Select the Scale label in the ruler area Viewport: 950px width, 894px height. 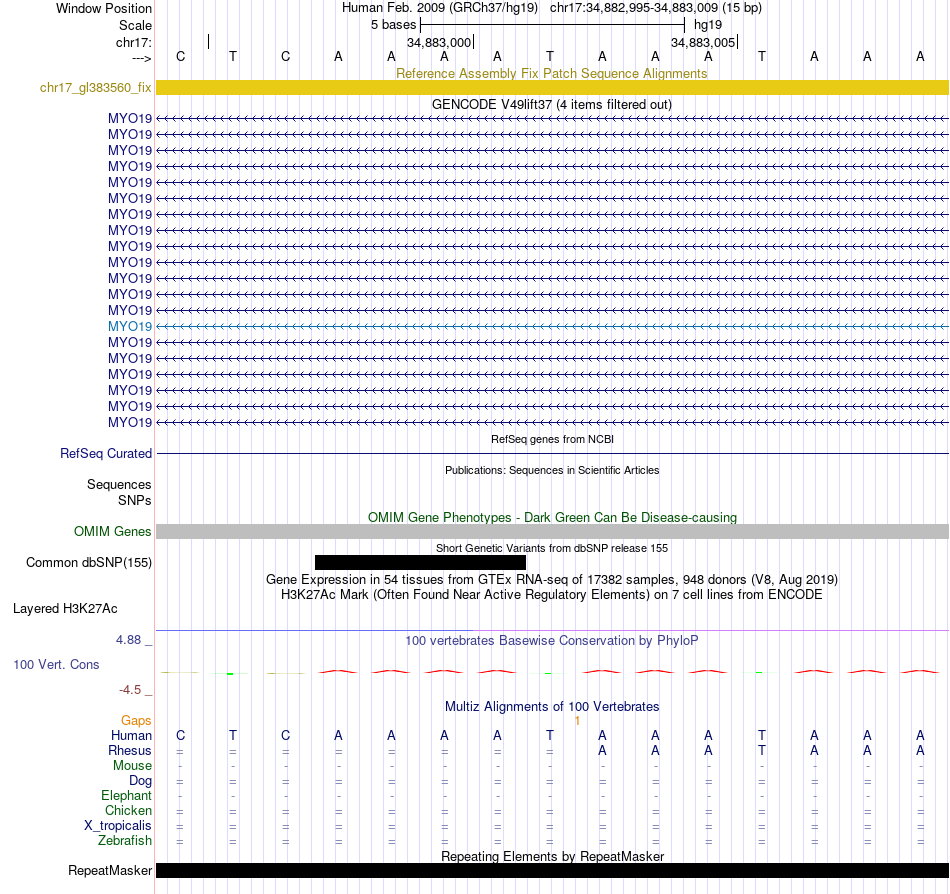(135, 25)
